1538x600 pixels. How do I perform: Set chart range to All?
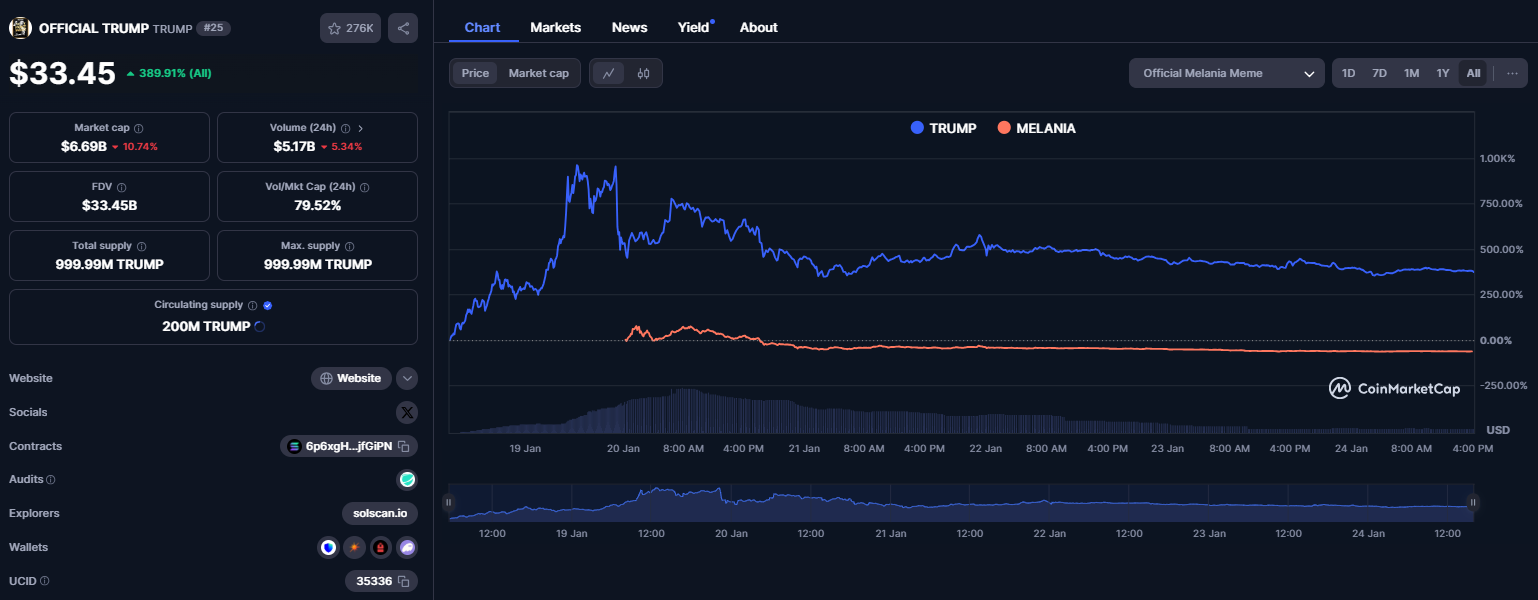(1473, 73)
